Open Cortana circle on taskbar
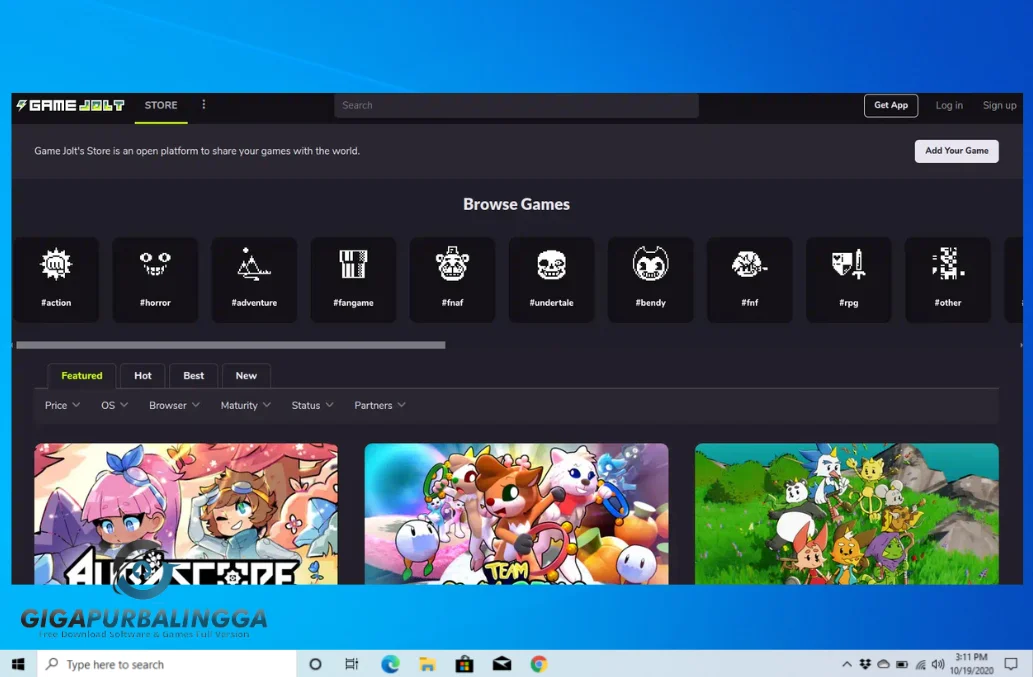1033x677 pixels. (x=316, y=664)
